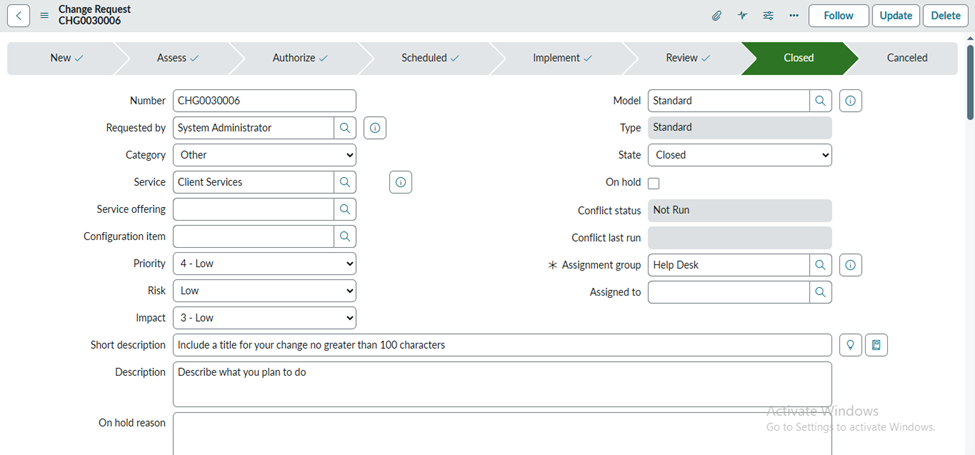
Task: Open the activity stream icon in header
Action: [742, 16]
